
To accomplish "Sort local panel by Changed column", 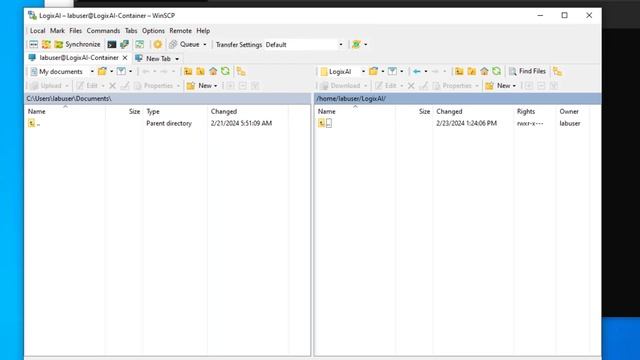I will click(248, 111).
